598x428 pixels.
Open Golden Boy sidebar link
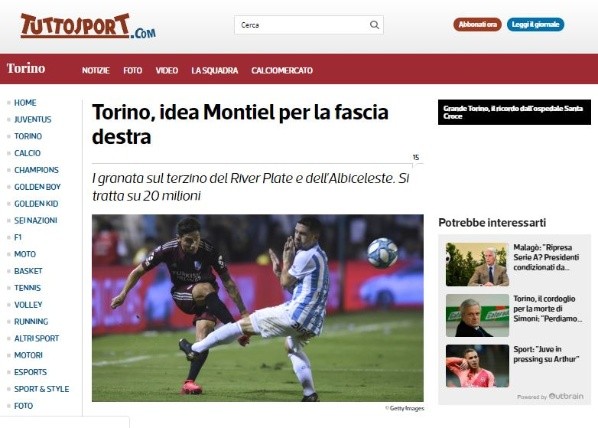pyautogui.click(x=37, y=187)
